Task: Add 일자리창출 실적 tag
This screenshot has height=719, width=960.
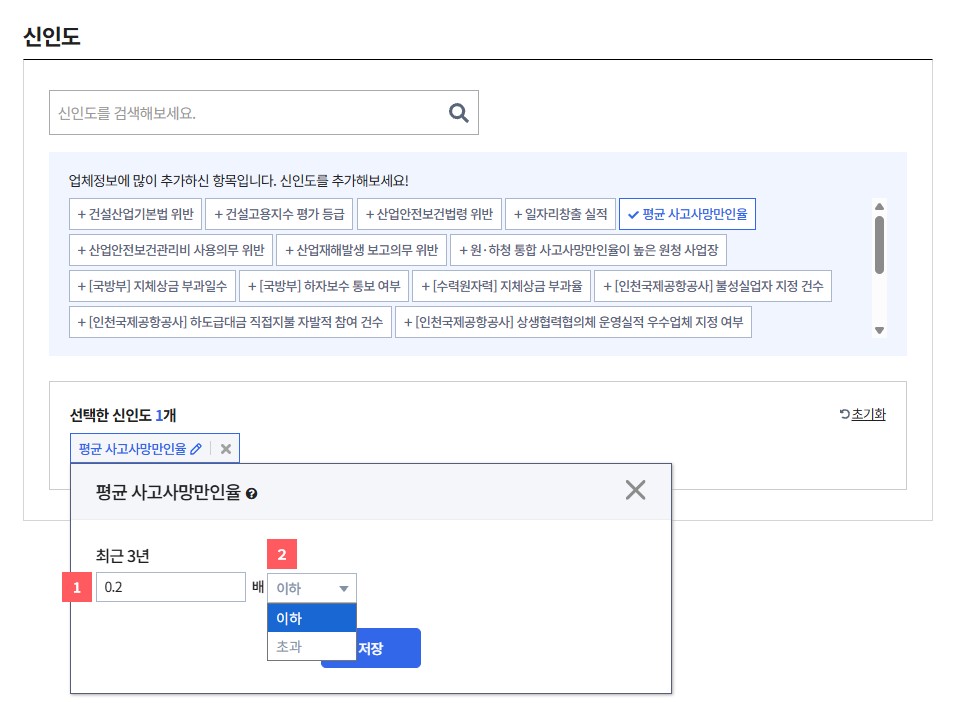Action: [560, 214]
